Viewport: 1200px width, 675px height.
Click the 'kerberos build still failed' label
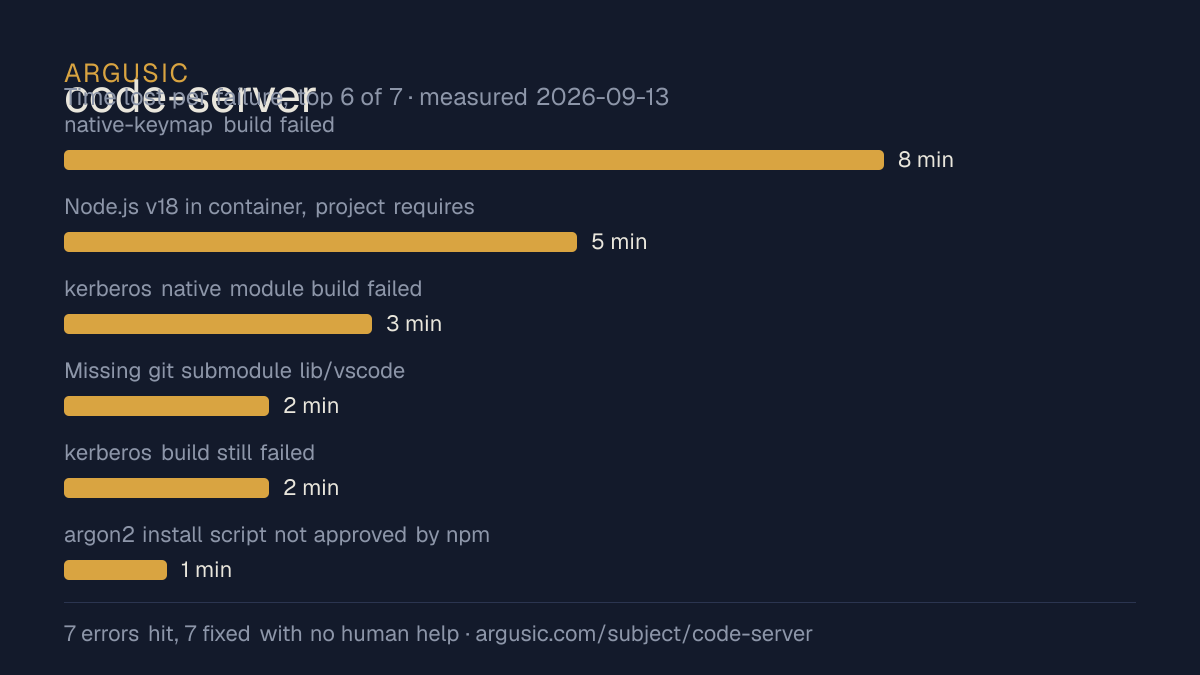coord(189,453)
